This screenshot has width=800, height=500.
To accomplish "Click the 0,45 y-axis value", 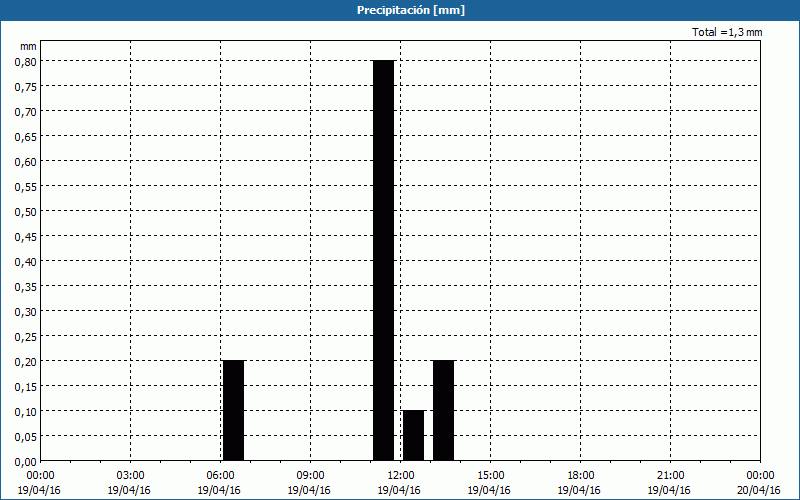I will pyautogui.click(x=26, y=236).
